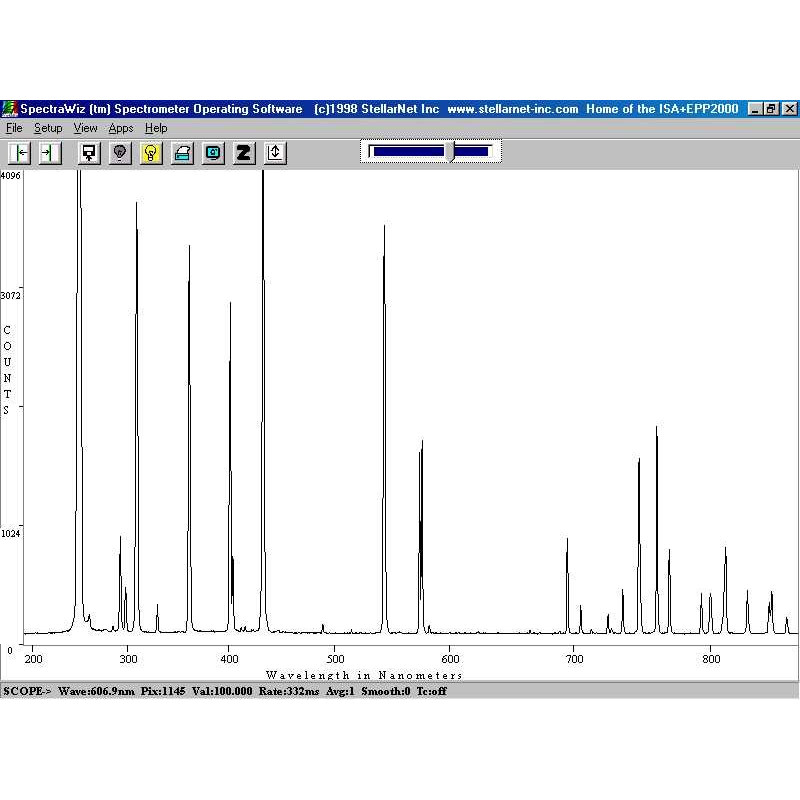Open the File menu
Viewport: 800px width, 800px height.
(x=14, y=128)
